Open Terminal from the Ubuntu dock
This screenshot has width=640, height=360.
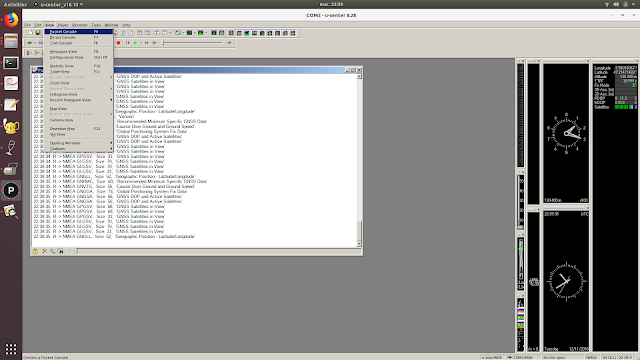pyautogui.click(x=11, y=62)
